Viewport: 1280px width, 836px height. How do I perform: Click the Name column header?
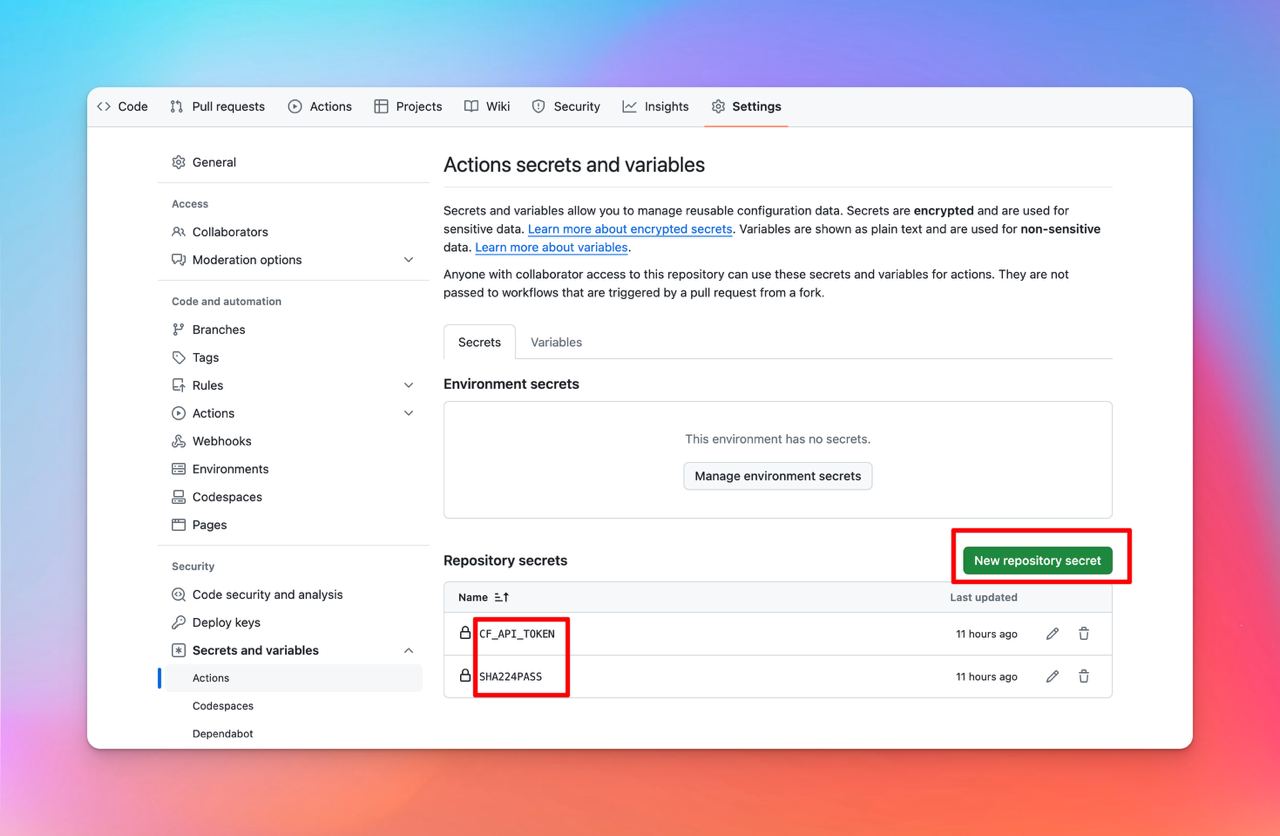pyautogui.click(x=473, y=597)
